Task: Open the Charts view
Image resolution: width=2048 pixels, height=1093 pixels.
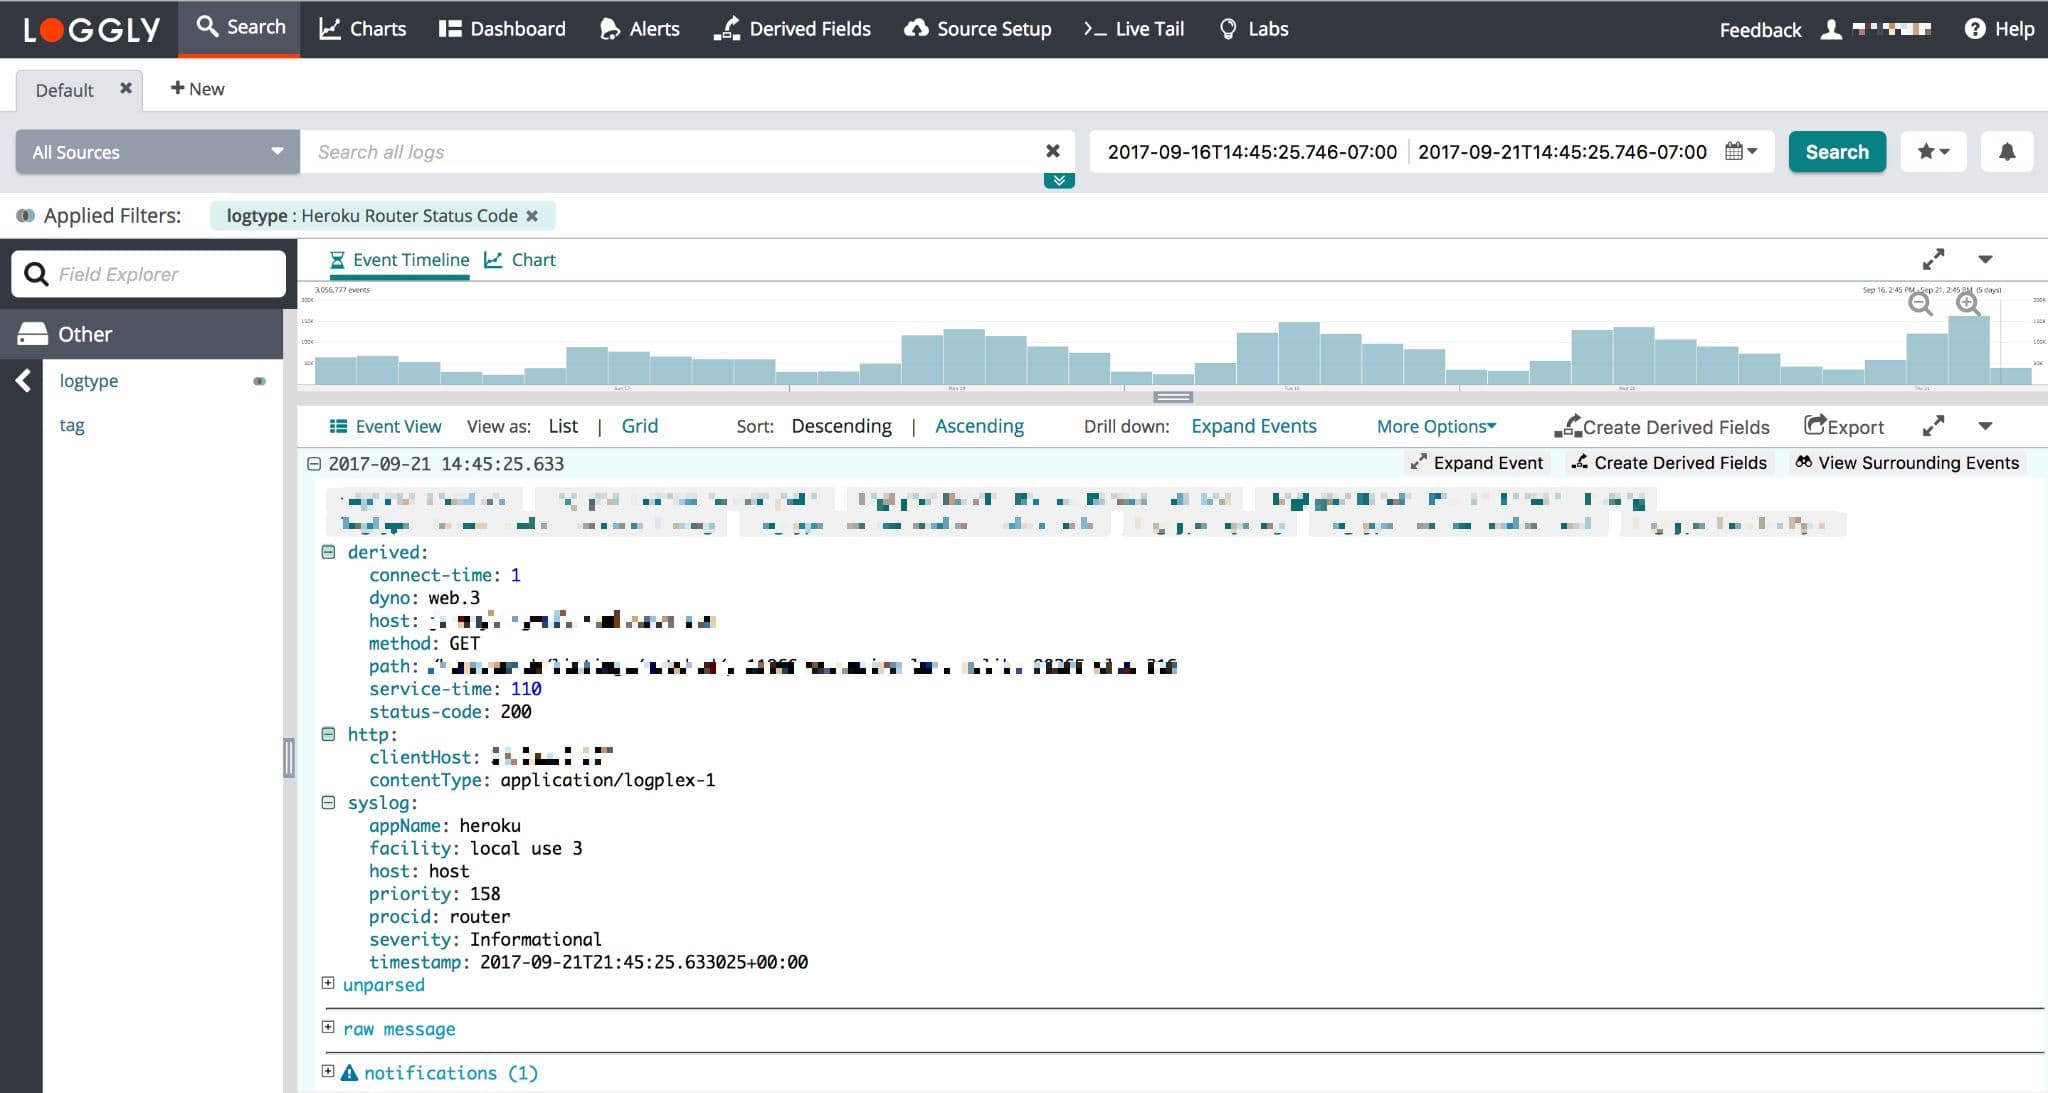Action: tap(362, 28)
